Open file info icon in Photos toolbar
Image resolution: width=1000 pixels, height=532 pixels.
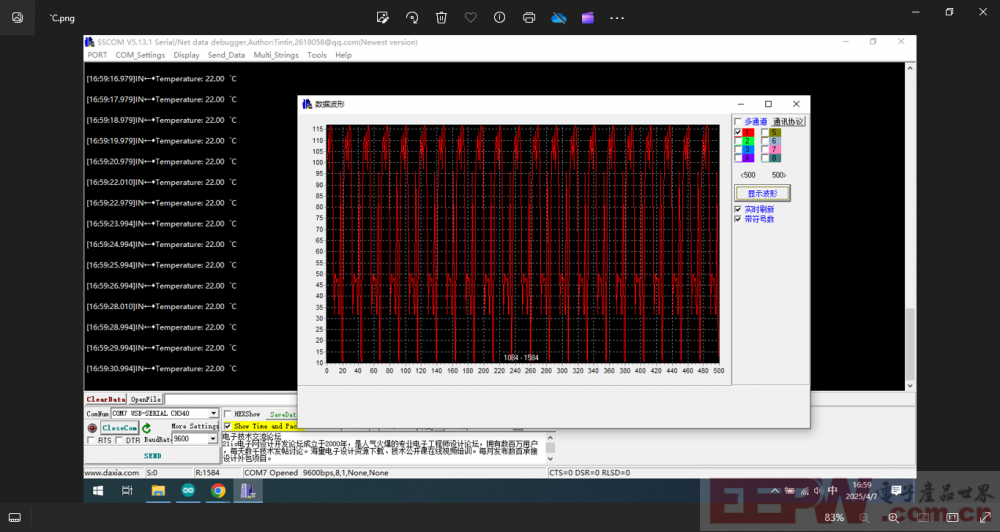[499, 18]
